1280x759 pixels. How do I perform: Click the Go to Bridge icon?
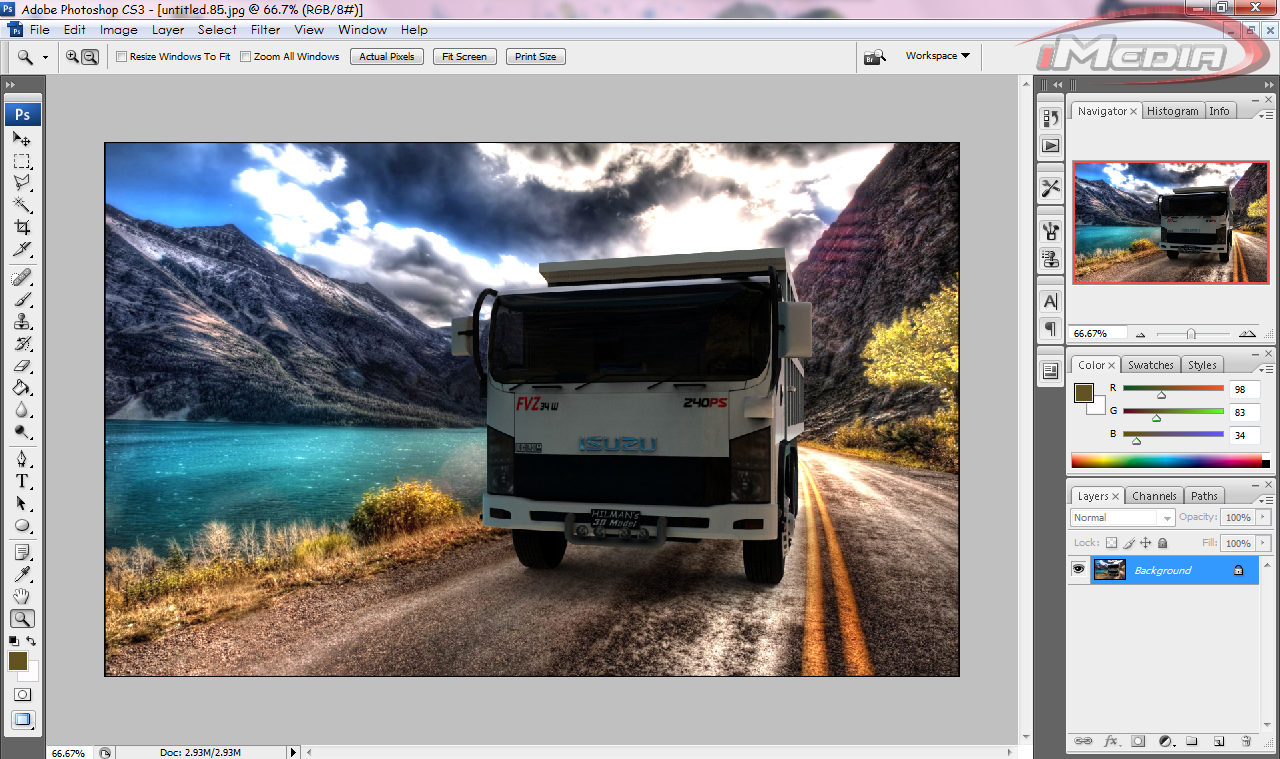click(x=875, y=57)
